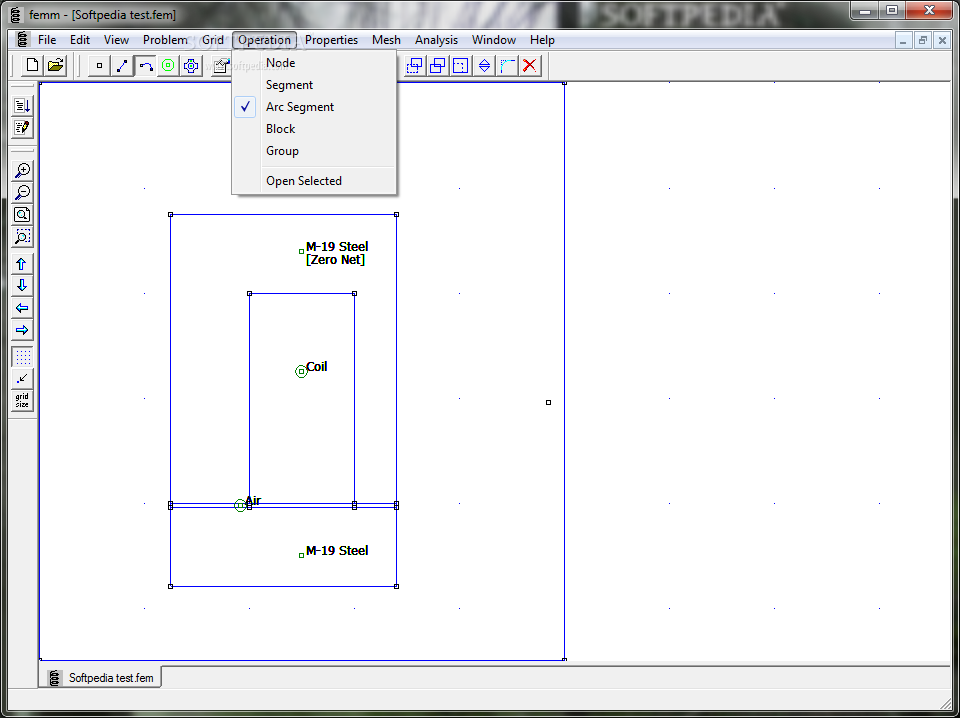Click the list with pencil sidebar icon
This screenshot has width=960, height=718.
pyautogui.click(x=22, y=127)
